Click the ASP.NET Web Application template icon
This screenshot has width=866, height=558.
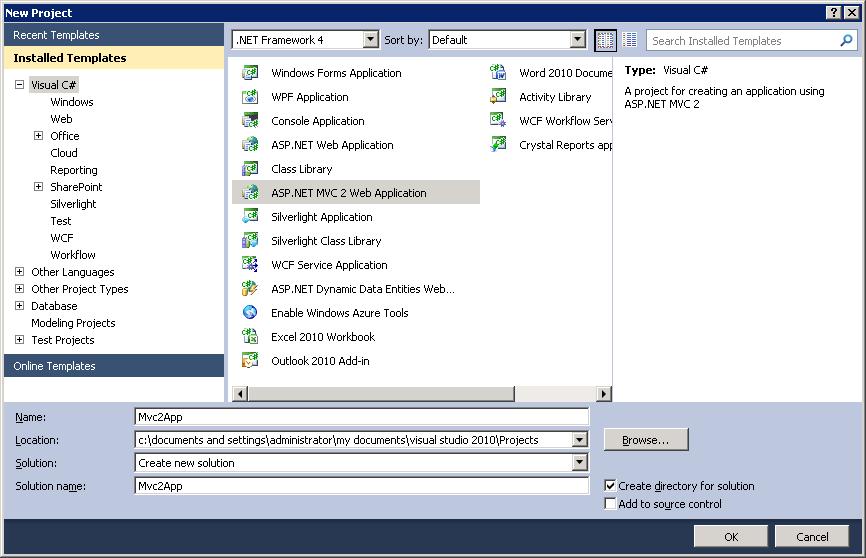[250, 145]
